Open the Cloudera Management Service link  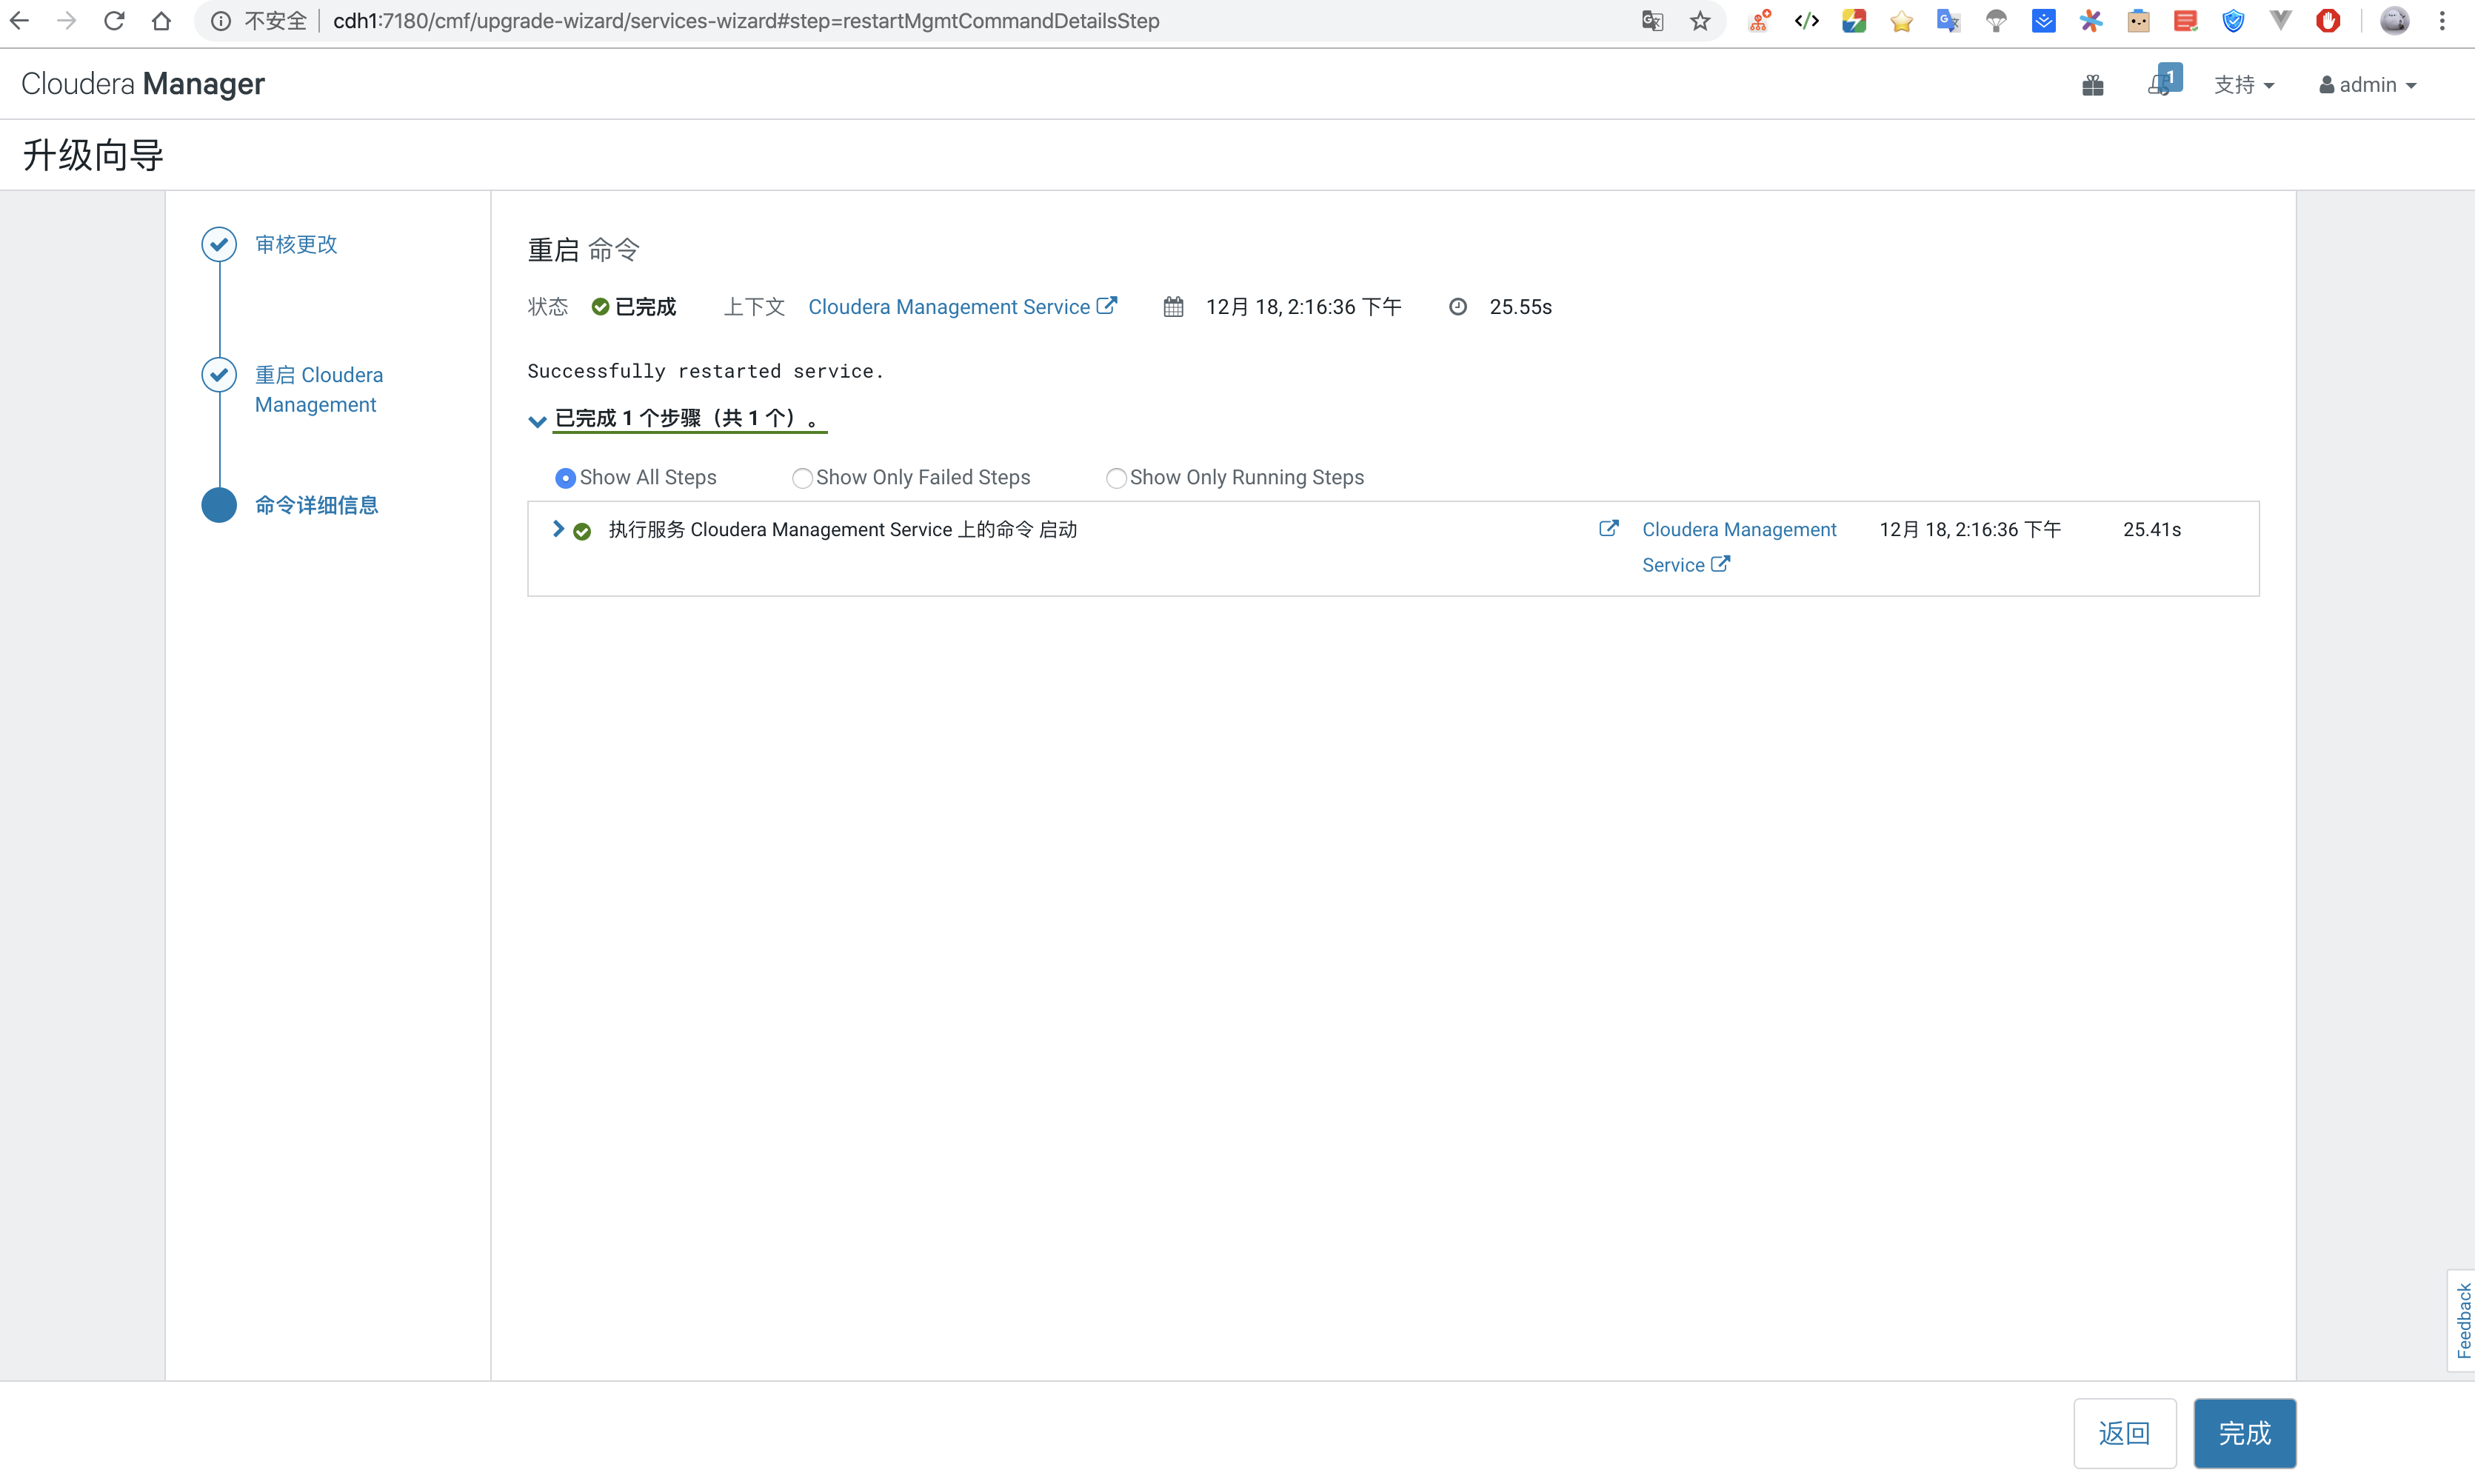949,306
